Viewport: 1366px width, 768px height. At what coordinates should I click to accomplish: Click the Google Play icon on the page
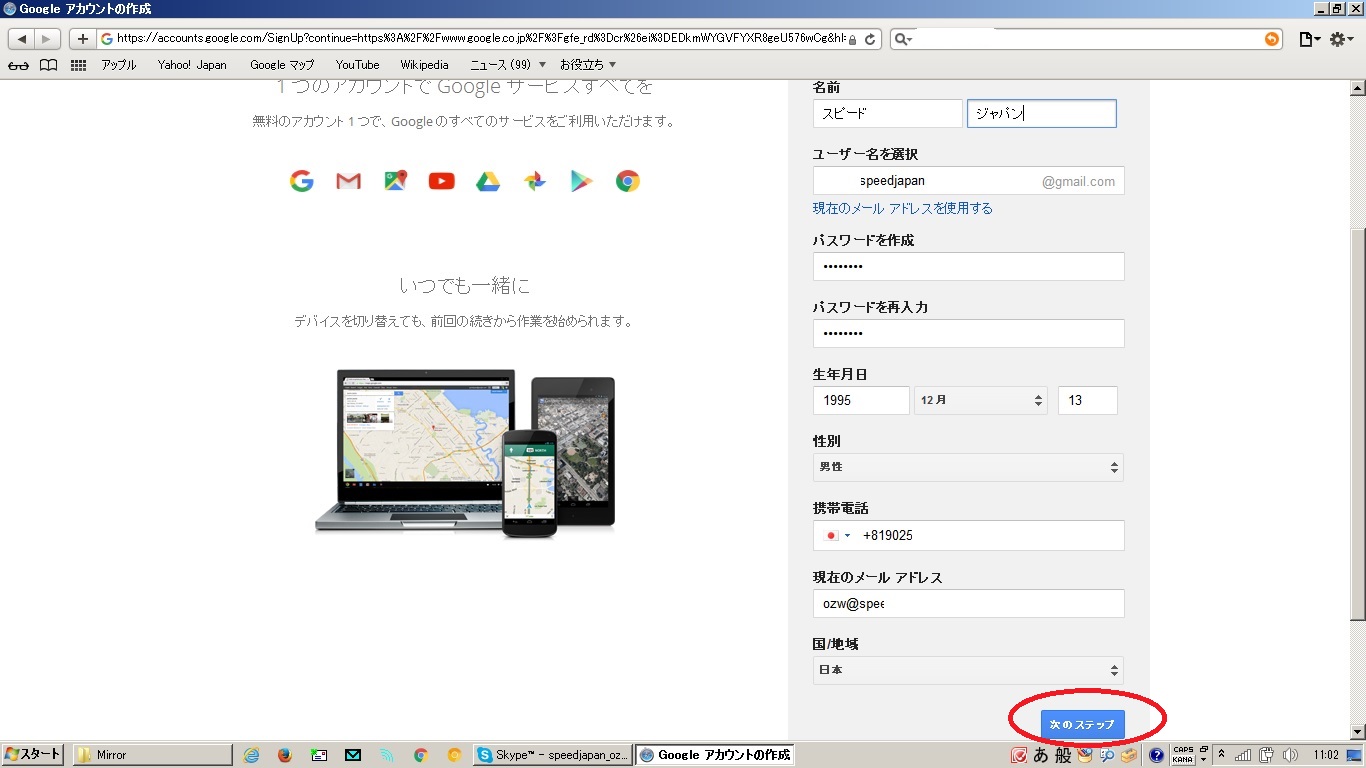(581, 181)
